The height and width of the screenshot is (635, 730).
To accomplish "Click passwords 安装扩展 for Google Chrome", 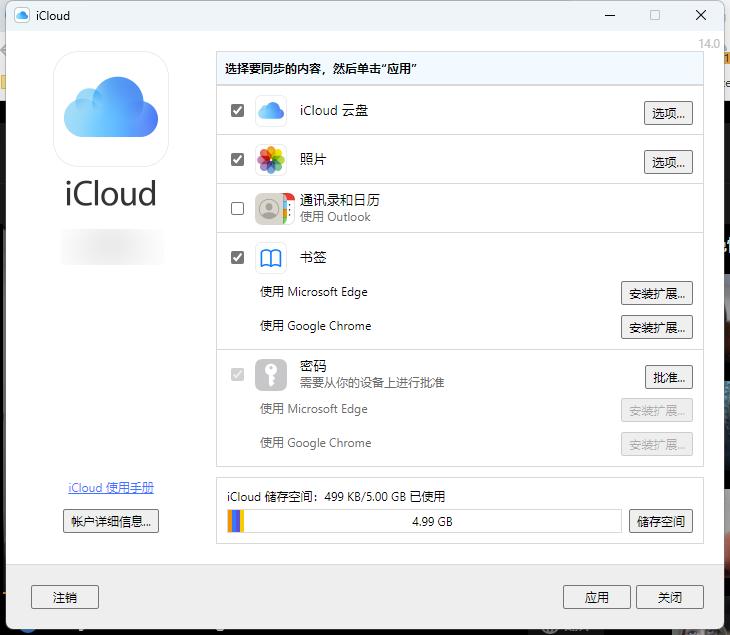I will [656, 444].
